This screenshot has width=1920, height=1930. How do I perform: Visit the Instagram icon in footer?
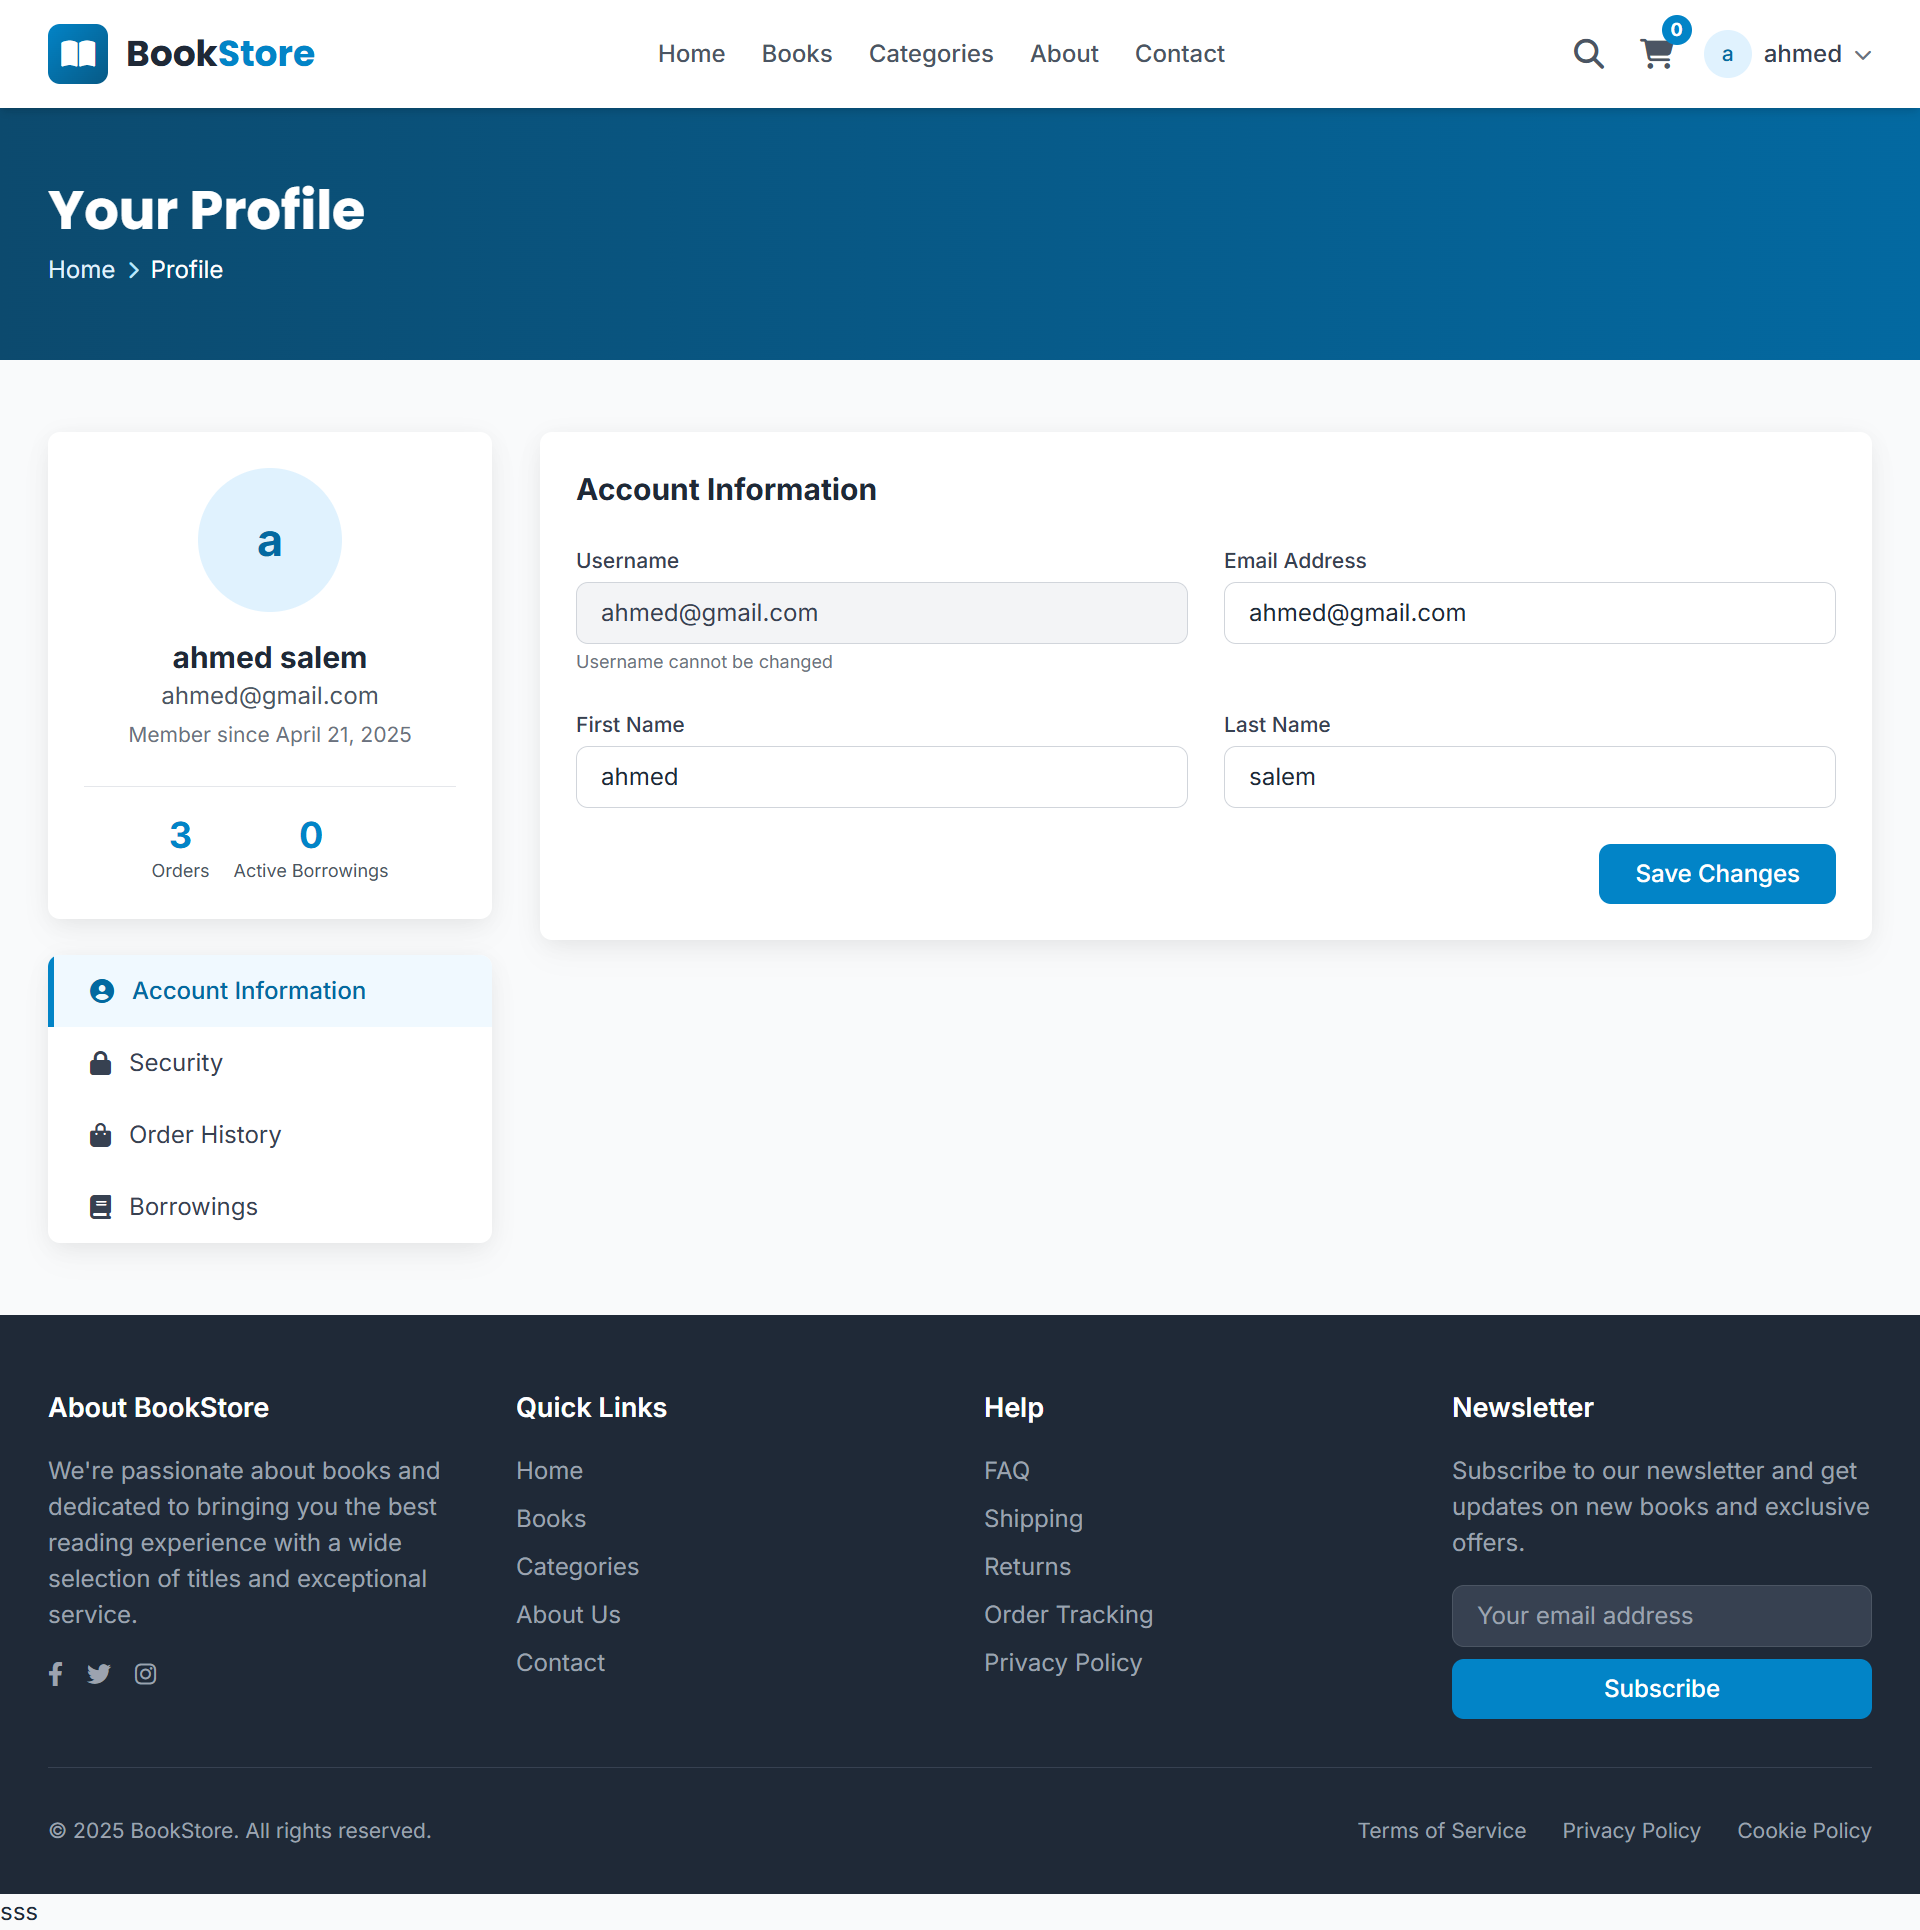[146, 1674]
